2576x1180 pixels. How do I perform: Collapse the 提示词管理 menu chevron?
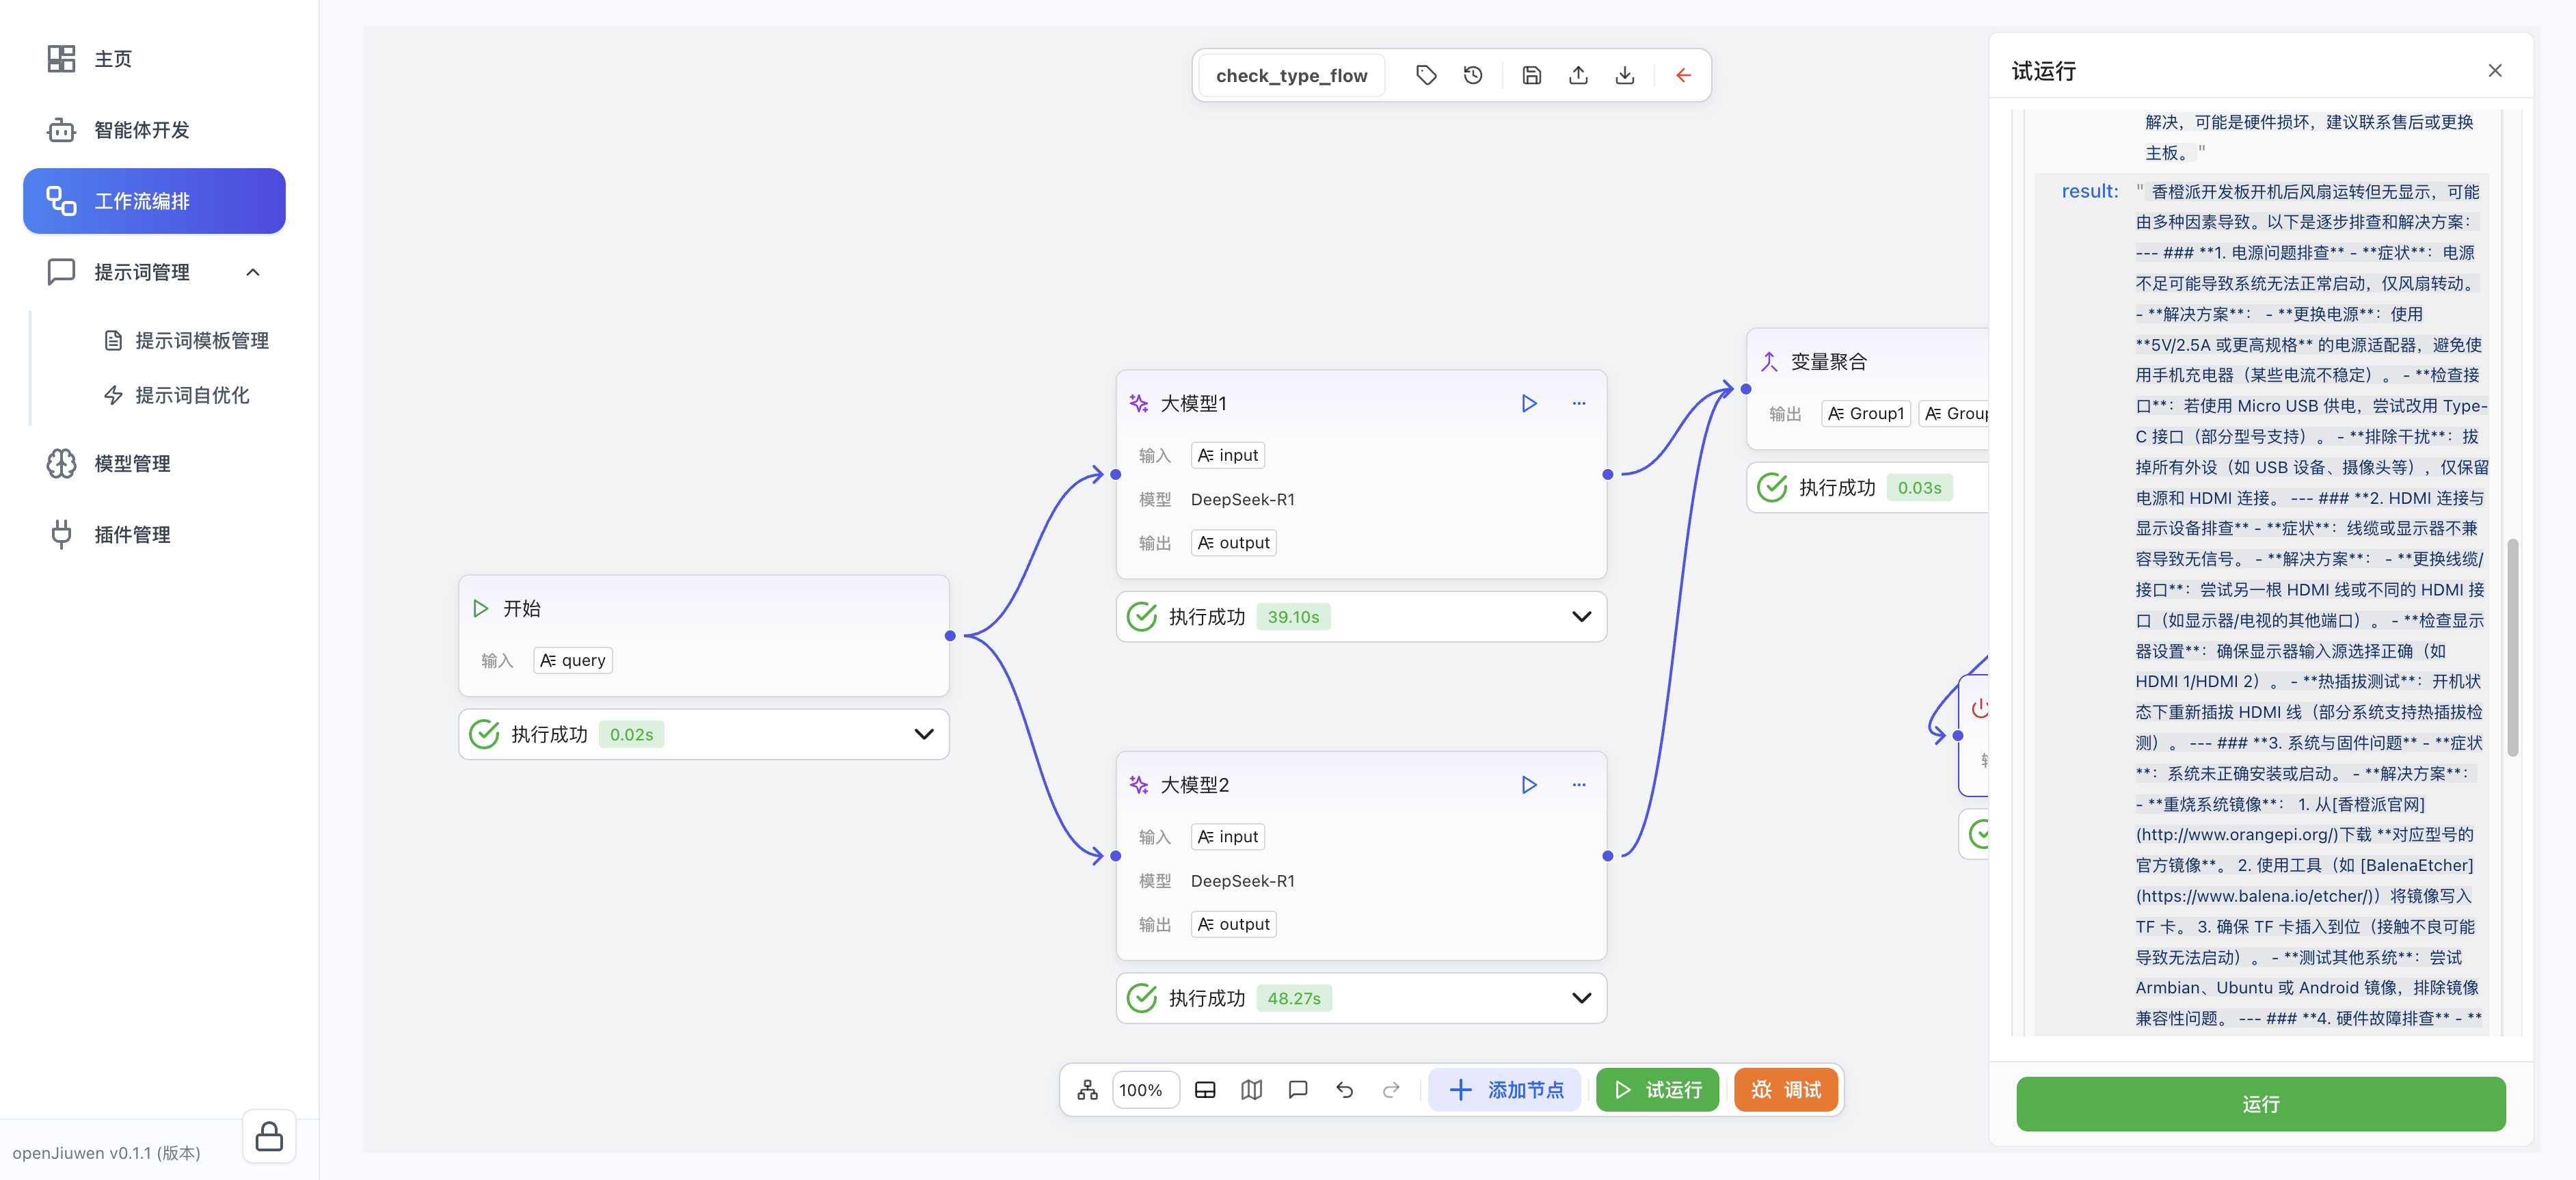coord(253,272)
